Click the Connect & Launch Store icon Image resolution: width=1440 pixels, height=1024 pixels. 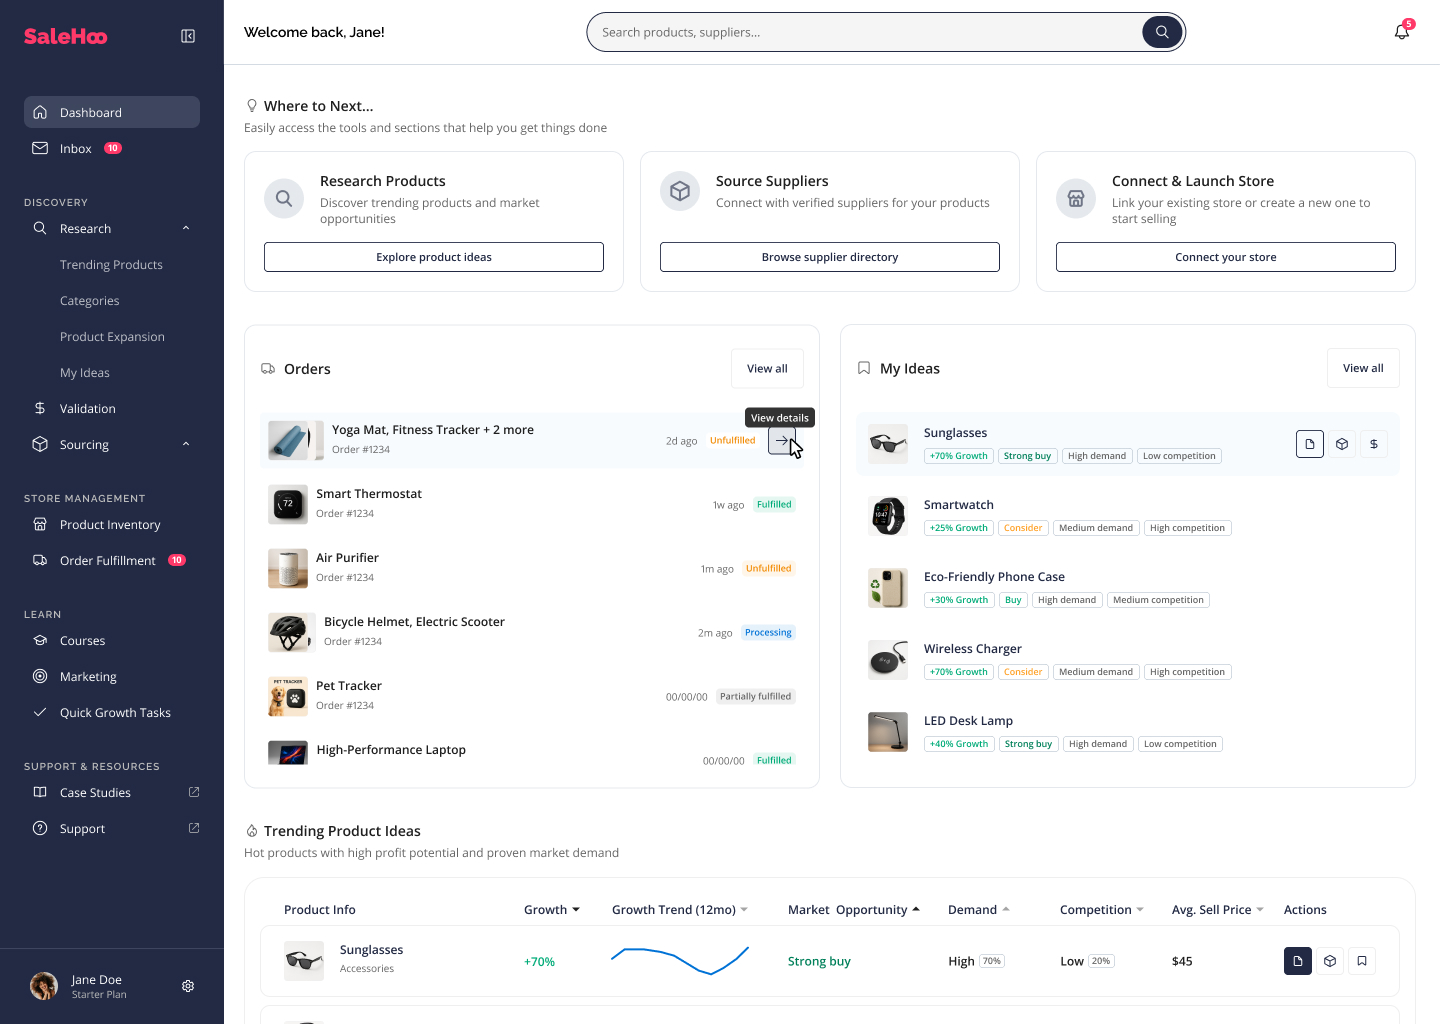click(1076, 198)
